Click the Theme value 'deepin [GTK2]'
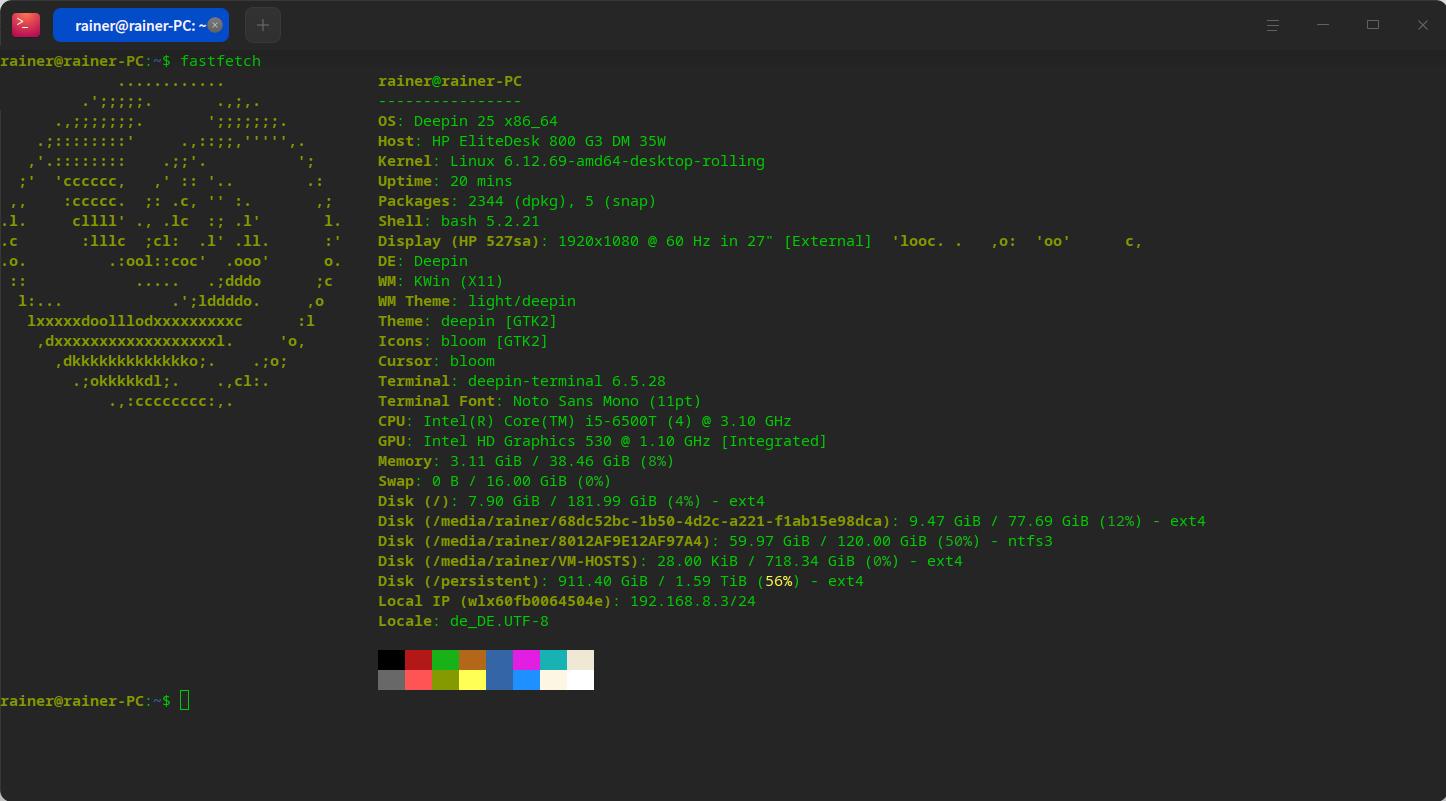Image resolution: width=1446 pixels, height=801 pixels. [x=499, y=321]
